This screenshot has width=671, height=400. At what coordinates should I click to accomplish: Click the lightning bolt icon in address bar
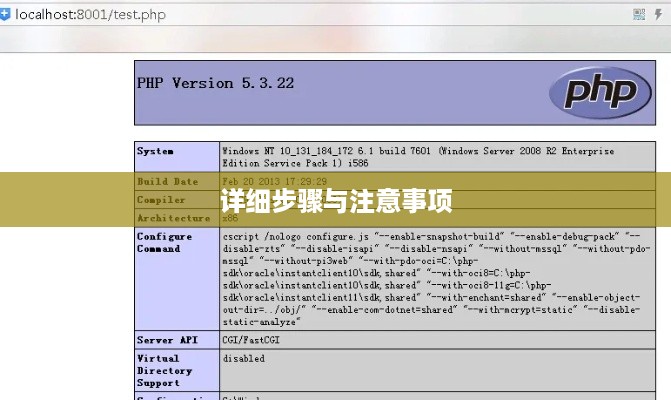(x=658, y=15)
